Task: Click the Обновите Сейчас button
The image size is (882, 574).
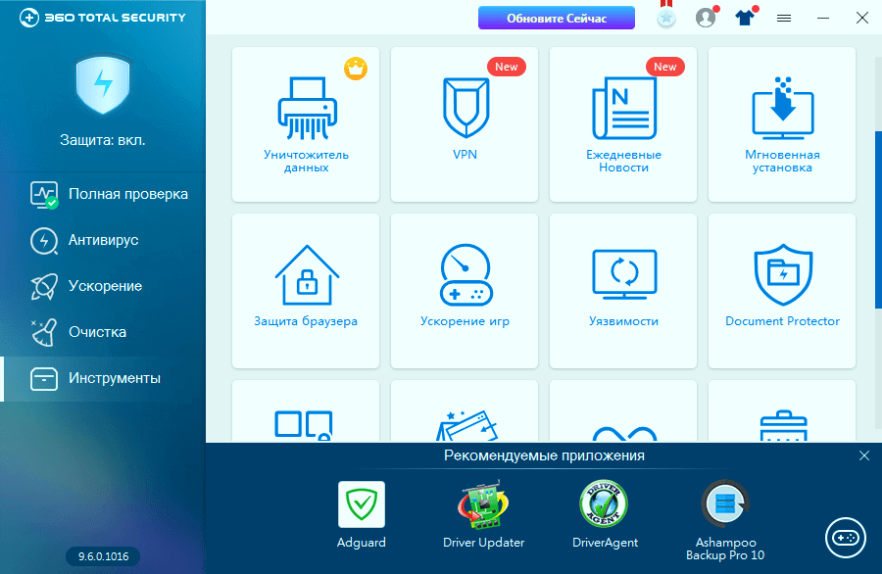Action: coord(556,18)
